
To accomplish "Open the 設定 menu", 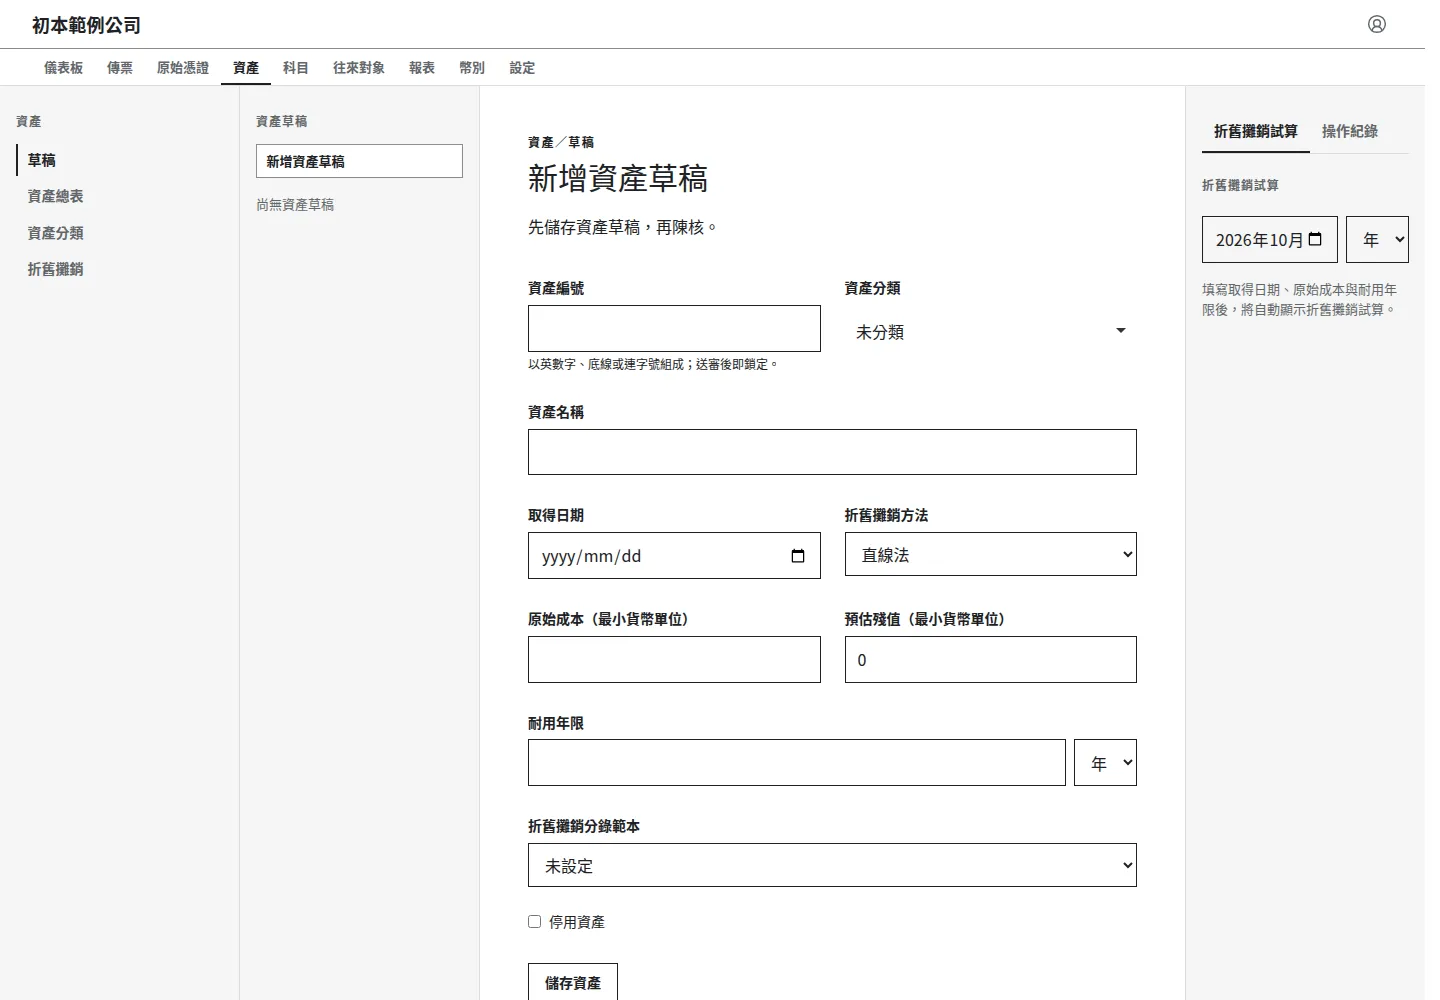I will coord(522,68).
